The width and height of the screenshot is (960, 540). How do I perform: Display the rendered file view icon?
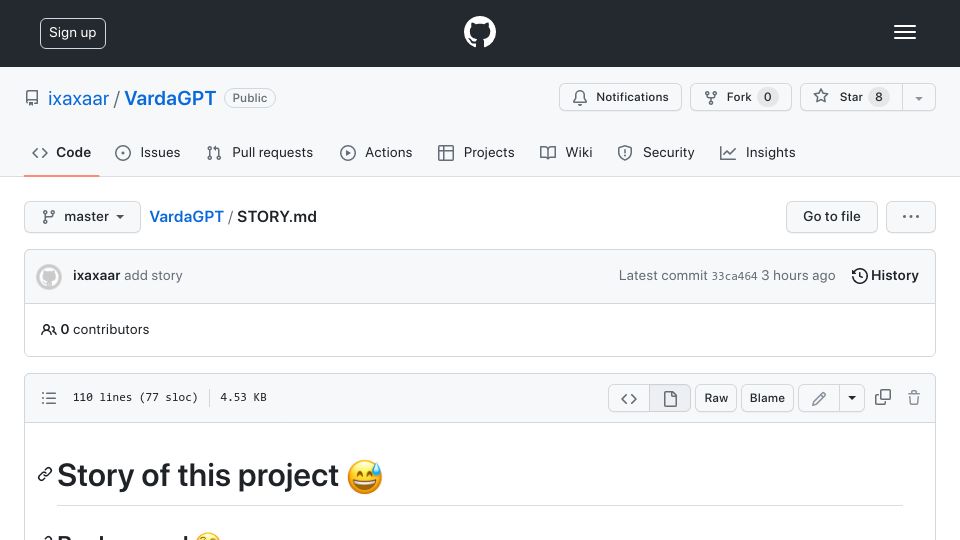pos(670,399)
